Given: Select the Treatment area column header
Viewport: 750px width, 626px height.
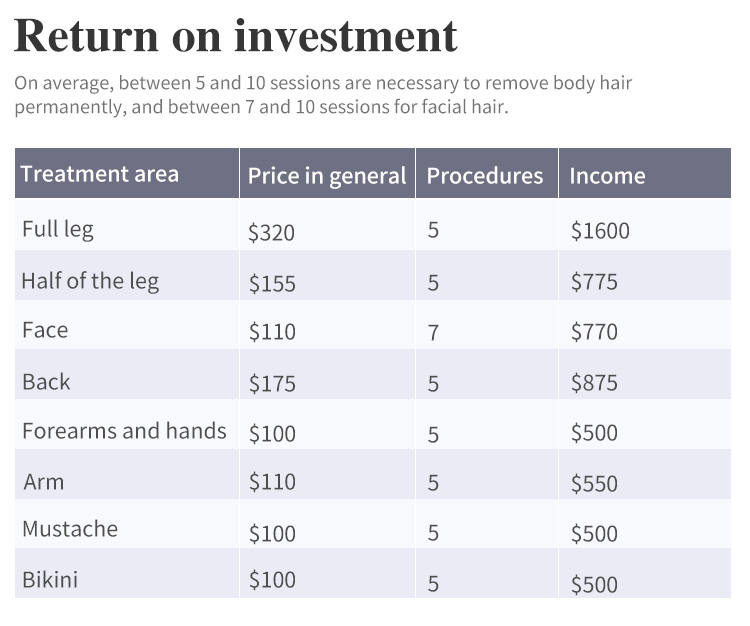Looking at the screenshot, I should coord(99,174).
